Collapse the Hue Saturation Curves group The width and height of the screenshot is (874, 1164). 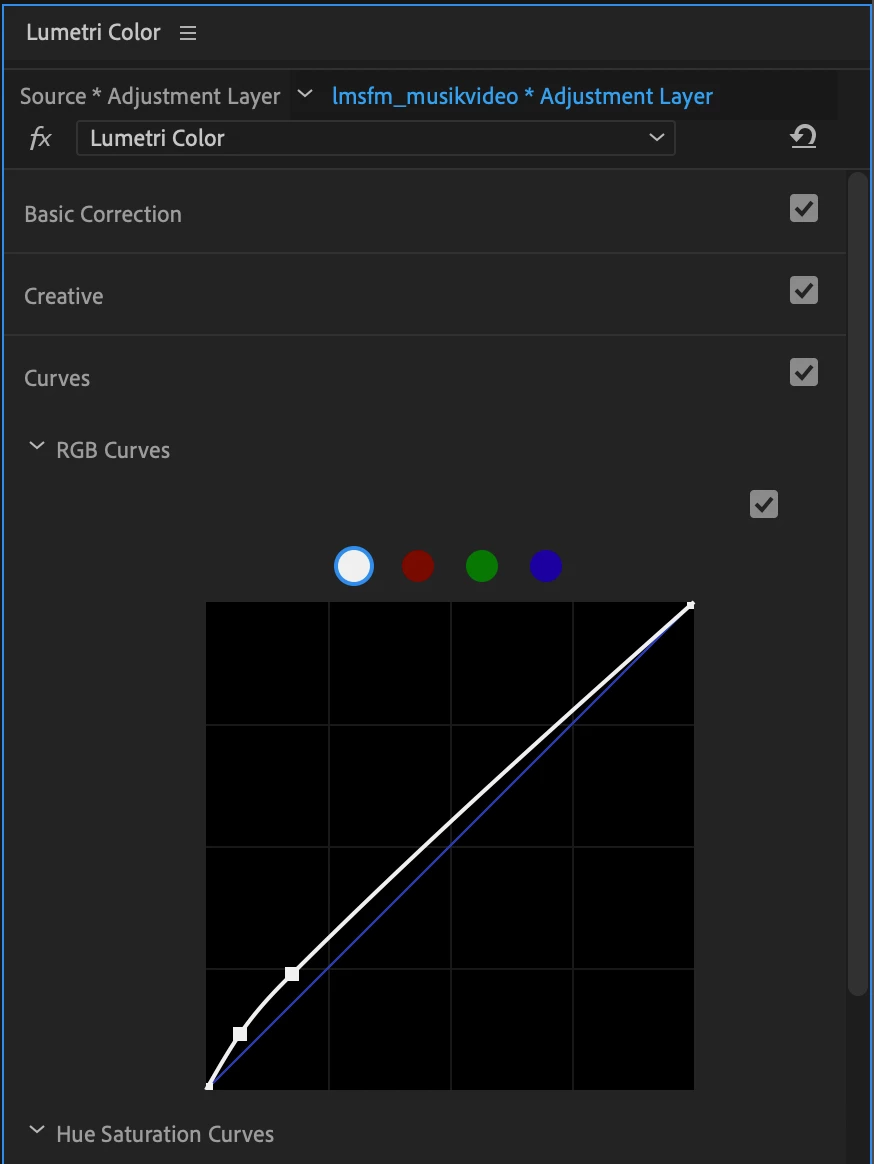pos(36,1130)
